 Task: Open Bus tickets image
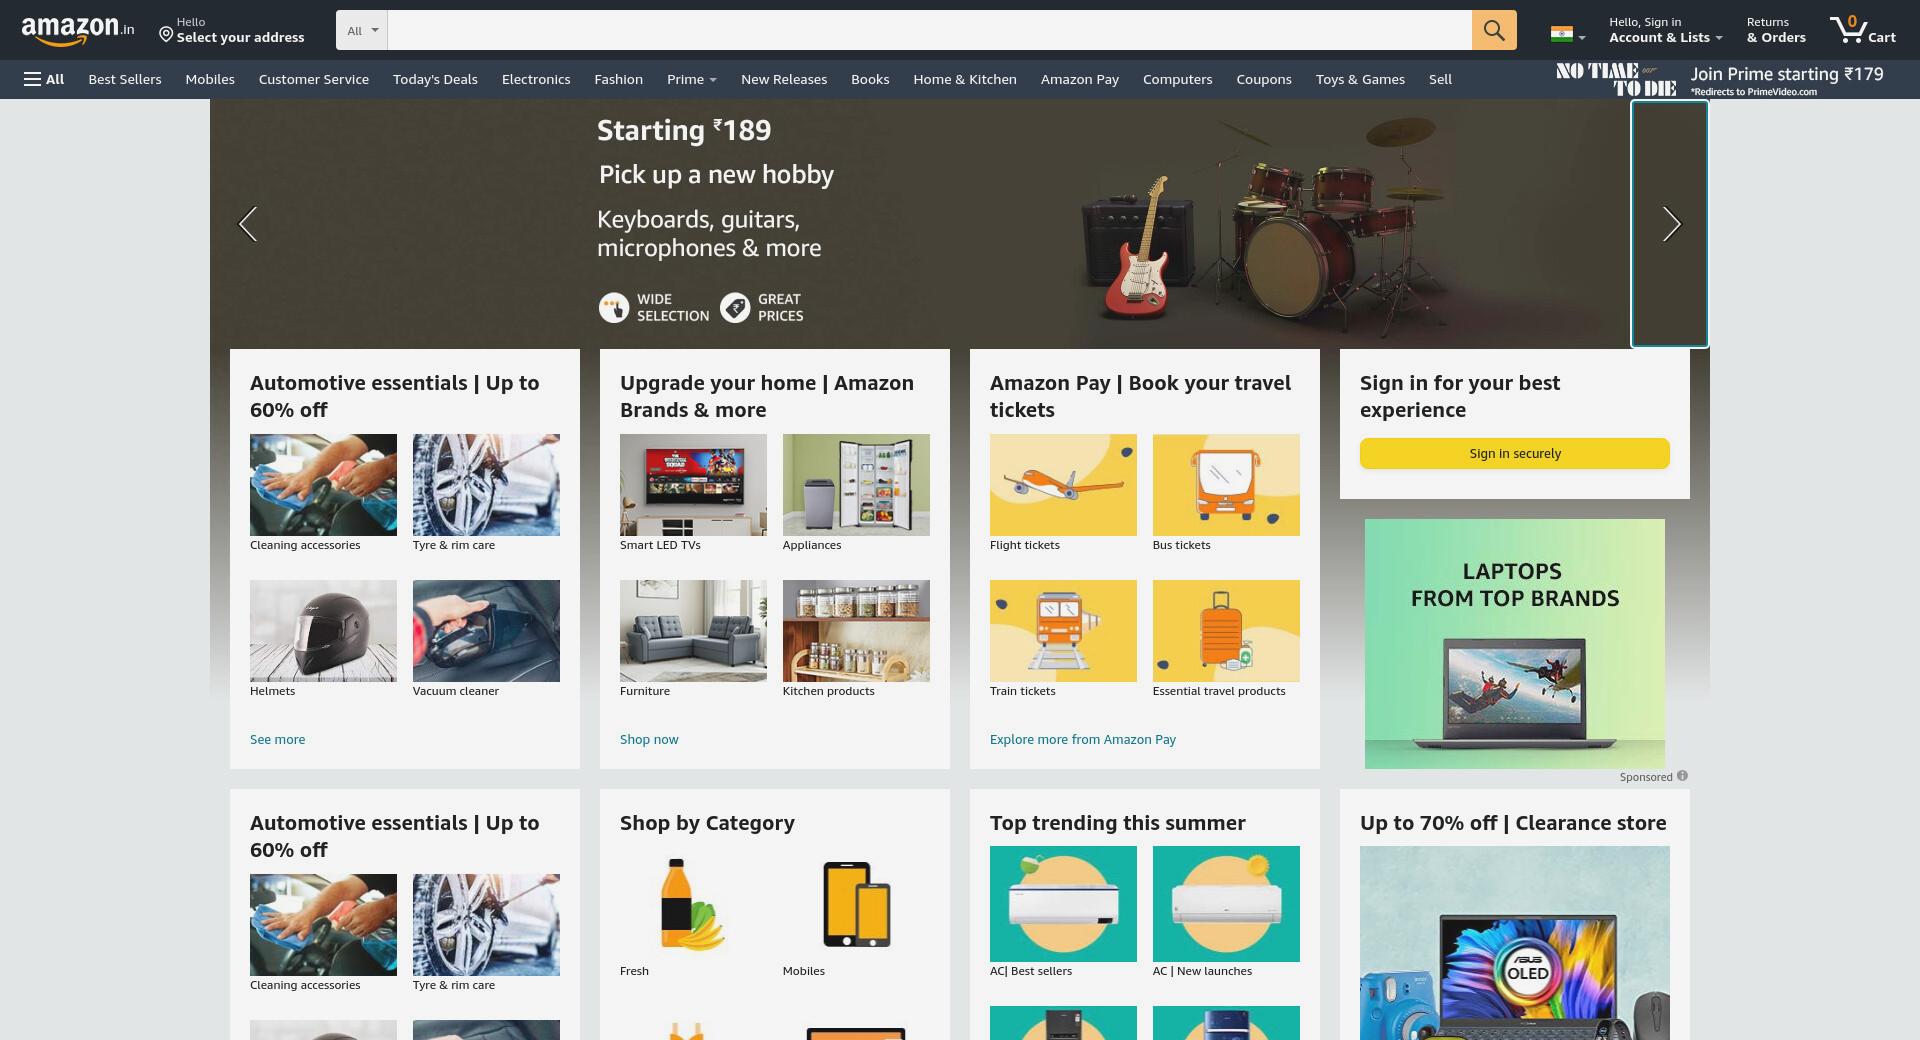[1226, 485]
